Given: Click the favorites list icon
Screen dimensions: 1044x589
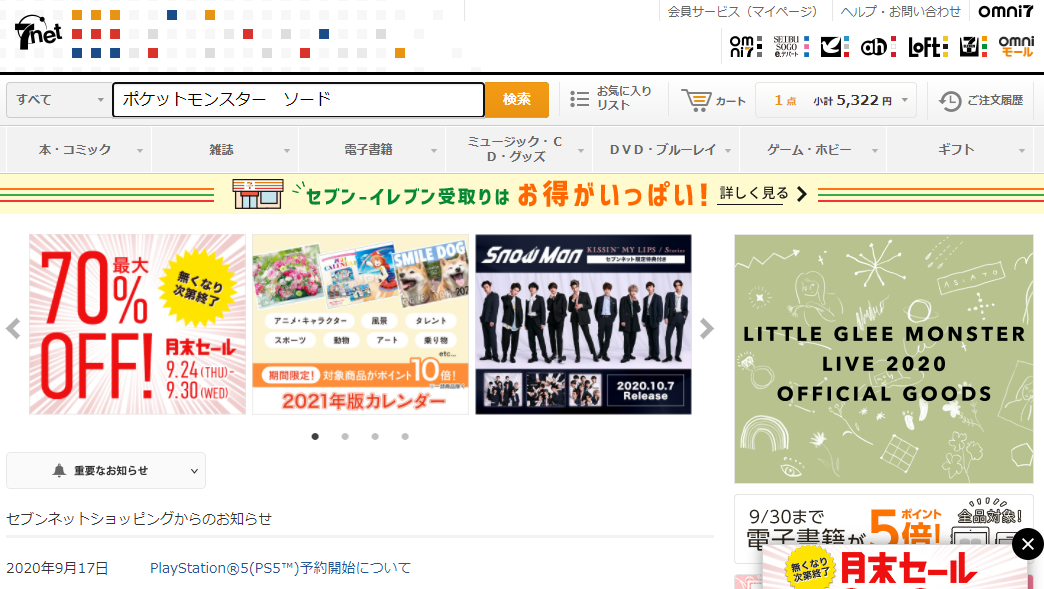Looking at the screenshot, I should click(x=579, y=99).
